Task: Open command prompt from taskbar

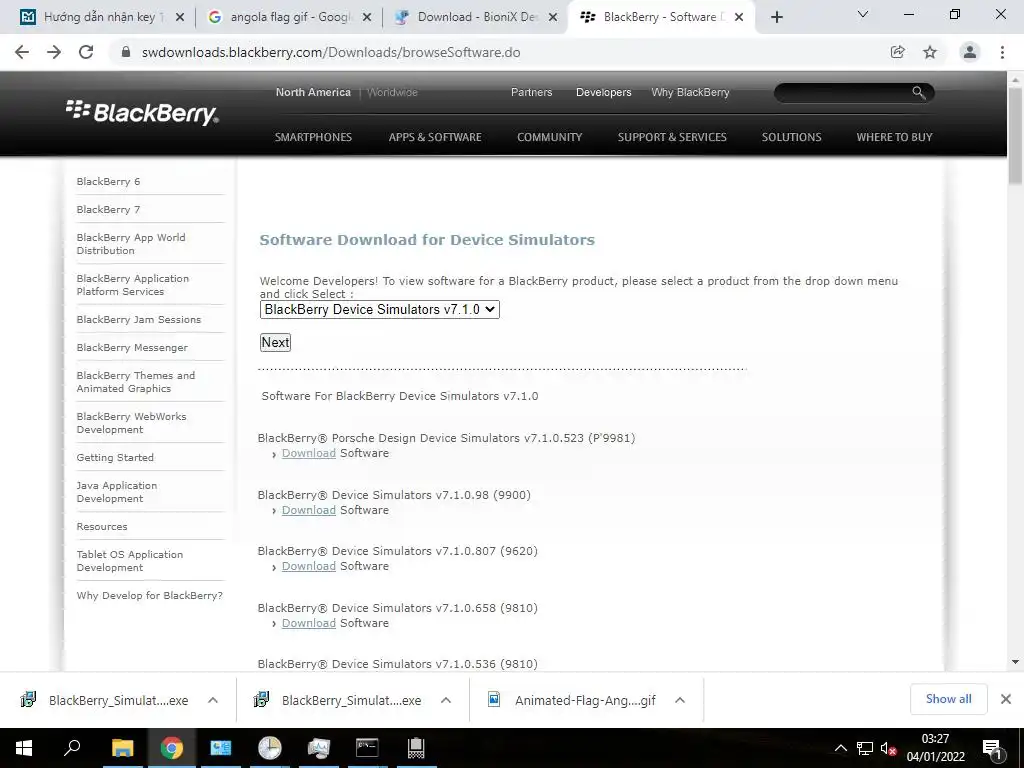Action: coord(367,748)
